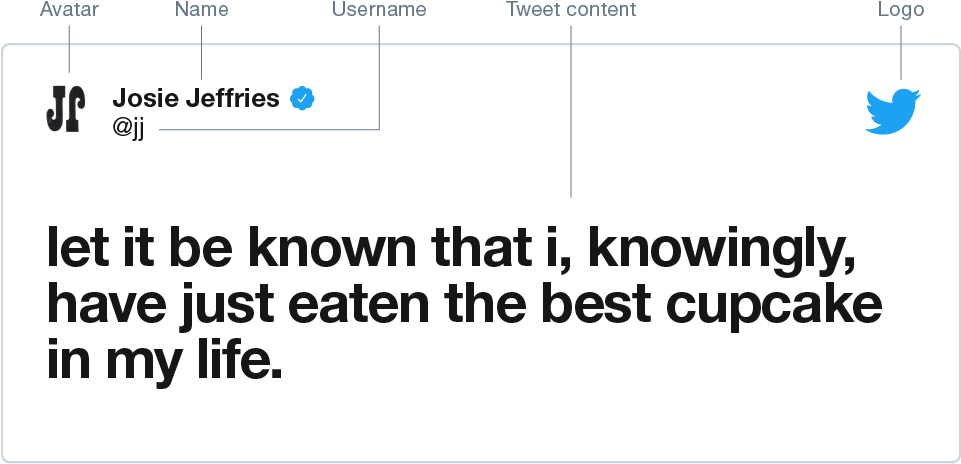The height and width of the screenshot is (464, 961).
Task: Click the word "eaten" in the tweet
Action: coord(359,306)
